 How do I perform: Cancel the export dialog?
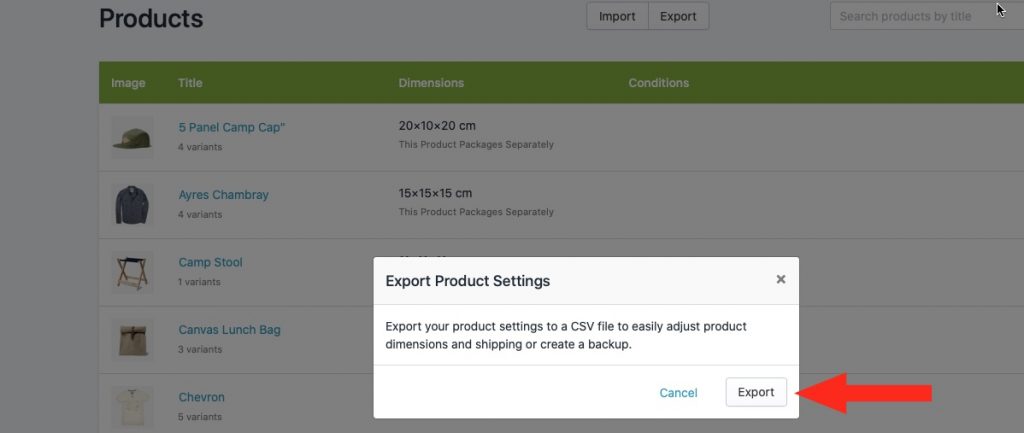[679, 393]
